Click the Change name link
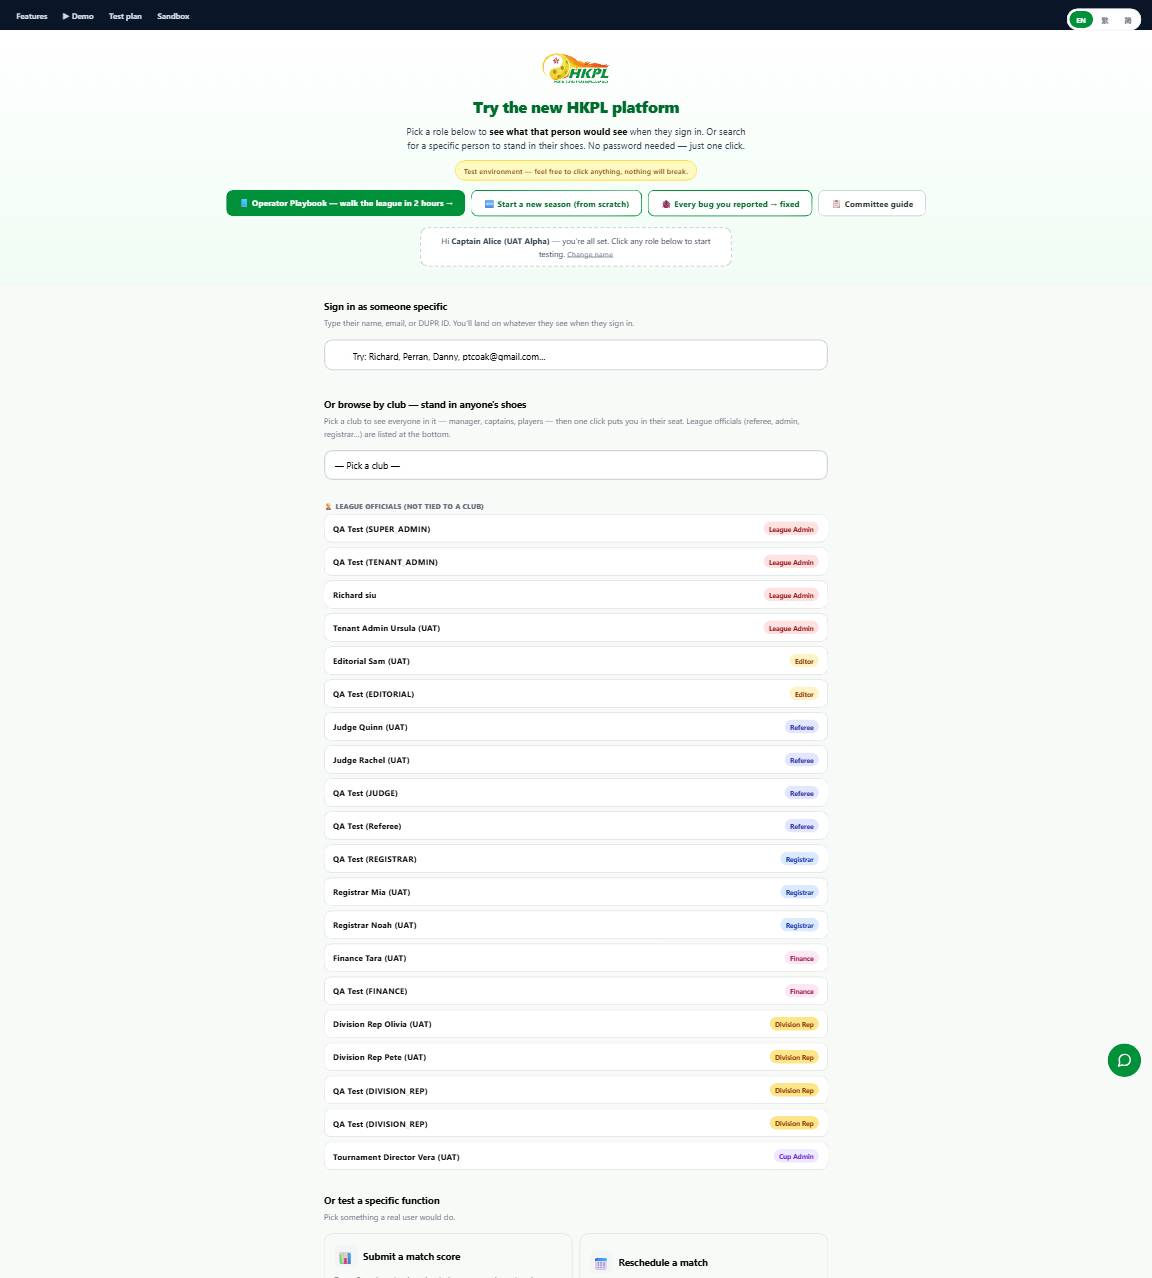The image size is (1152, 1278). 590,254
